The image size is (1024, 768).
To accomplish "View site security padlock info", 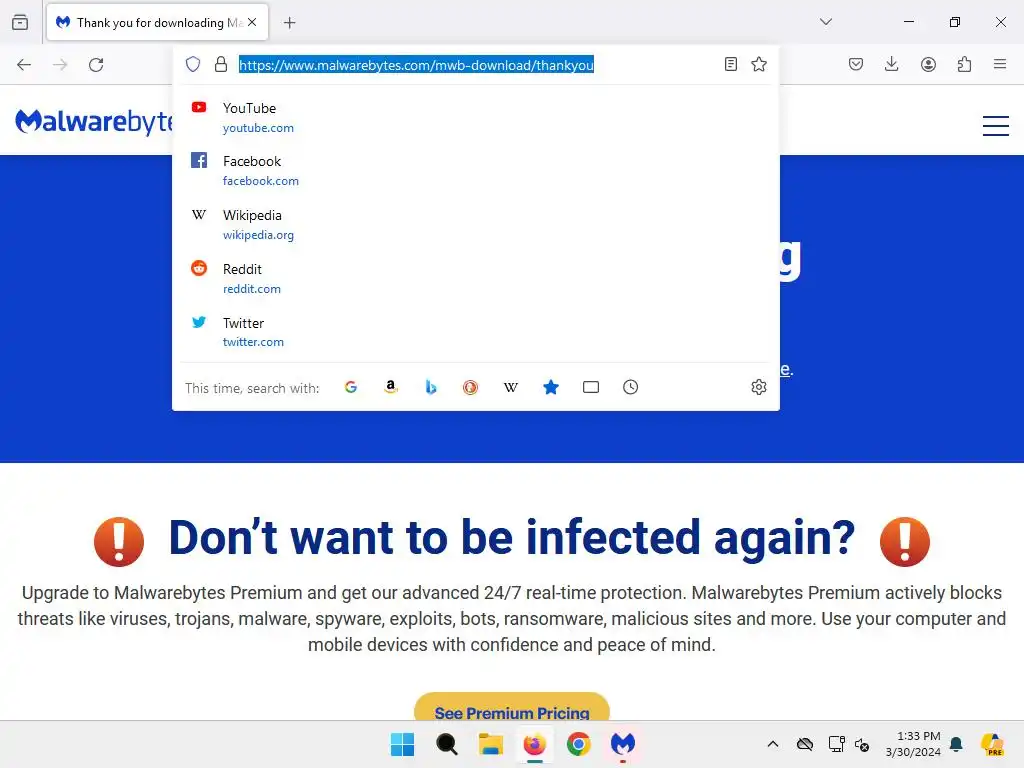I will point(221,64).
